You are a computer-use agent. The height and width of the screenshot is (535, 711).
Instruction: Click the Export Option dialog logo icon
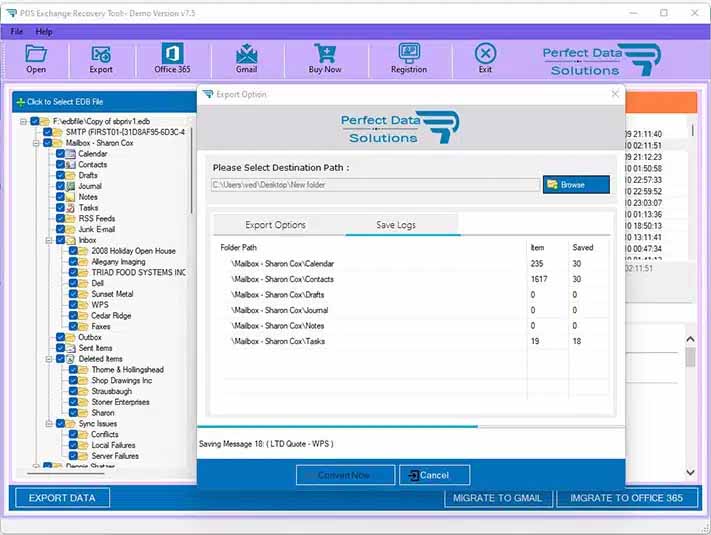(x=208, y=94)
